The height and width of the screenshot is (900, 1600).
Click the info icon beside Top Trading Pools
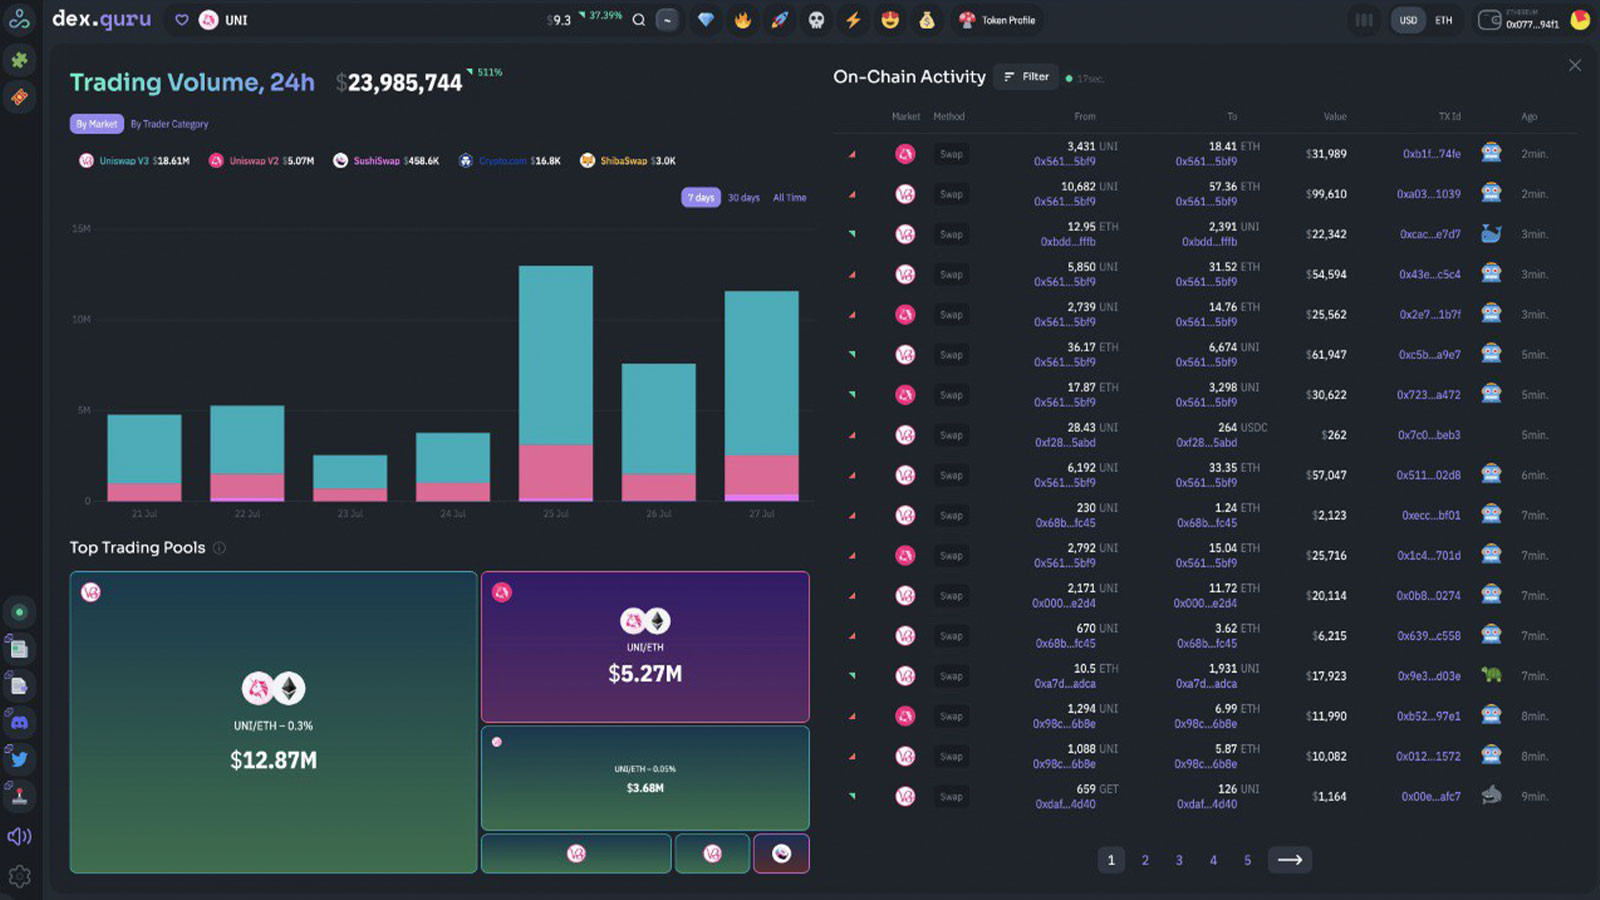tap(219, 548)
